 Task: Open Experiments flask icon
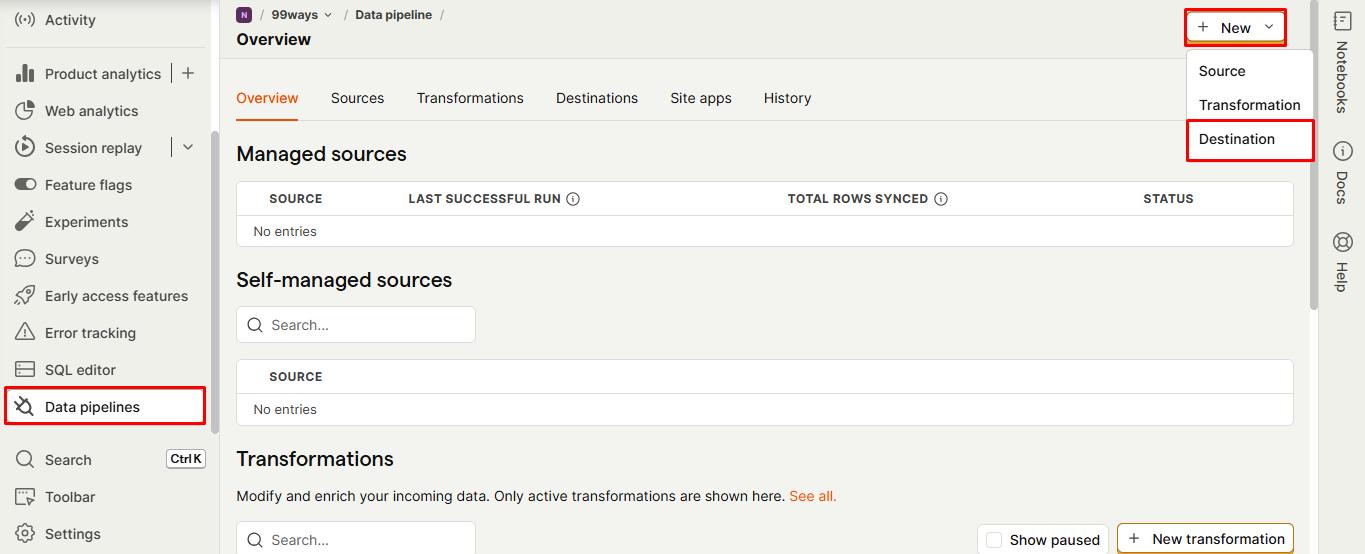pyautogui.click(x=26, y=222)
